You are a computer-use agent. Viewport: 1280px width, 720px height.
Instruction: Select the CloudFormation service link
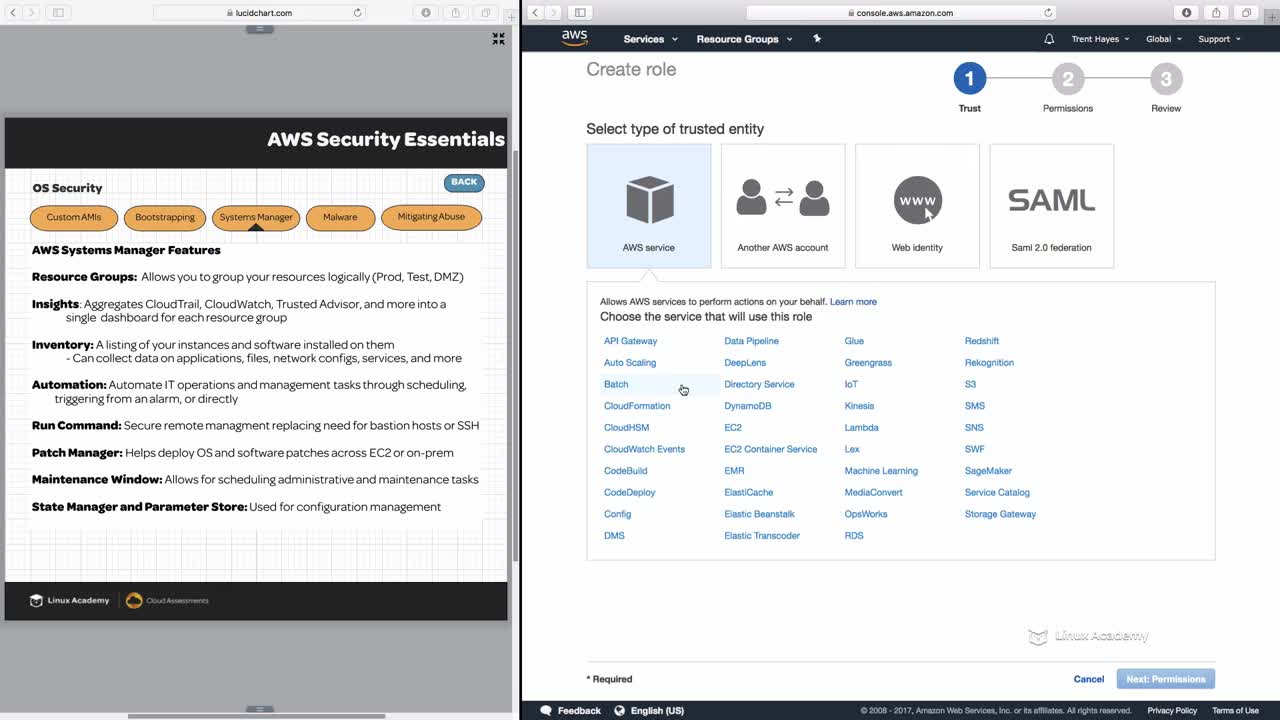[637, 406]
